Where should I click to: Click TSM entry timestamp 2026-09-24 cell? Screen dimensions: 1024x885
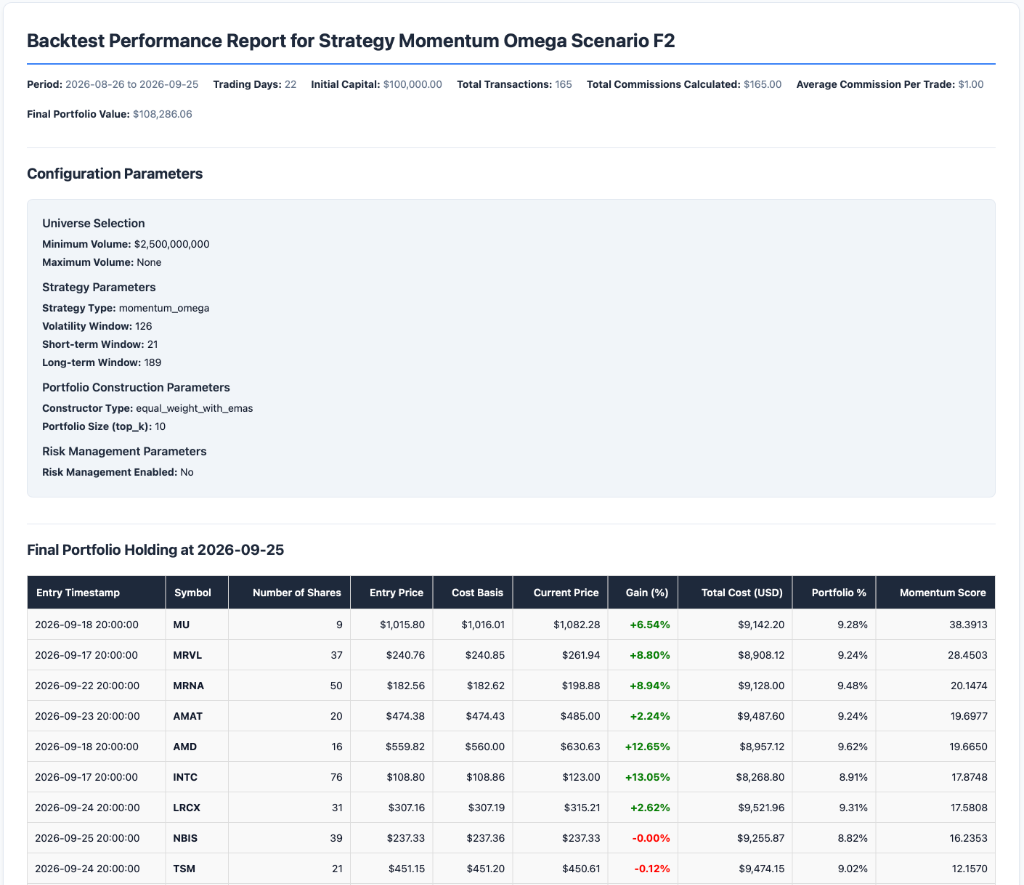[x=96, y=869]
